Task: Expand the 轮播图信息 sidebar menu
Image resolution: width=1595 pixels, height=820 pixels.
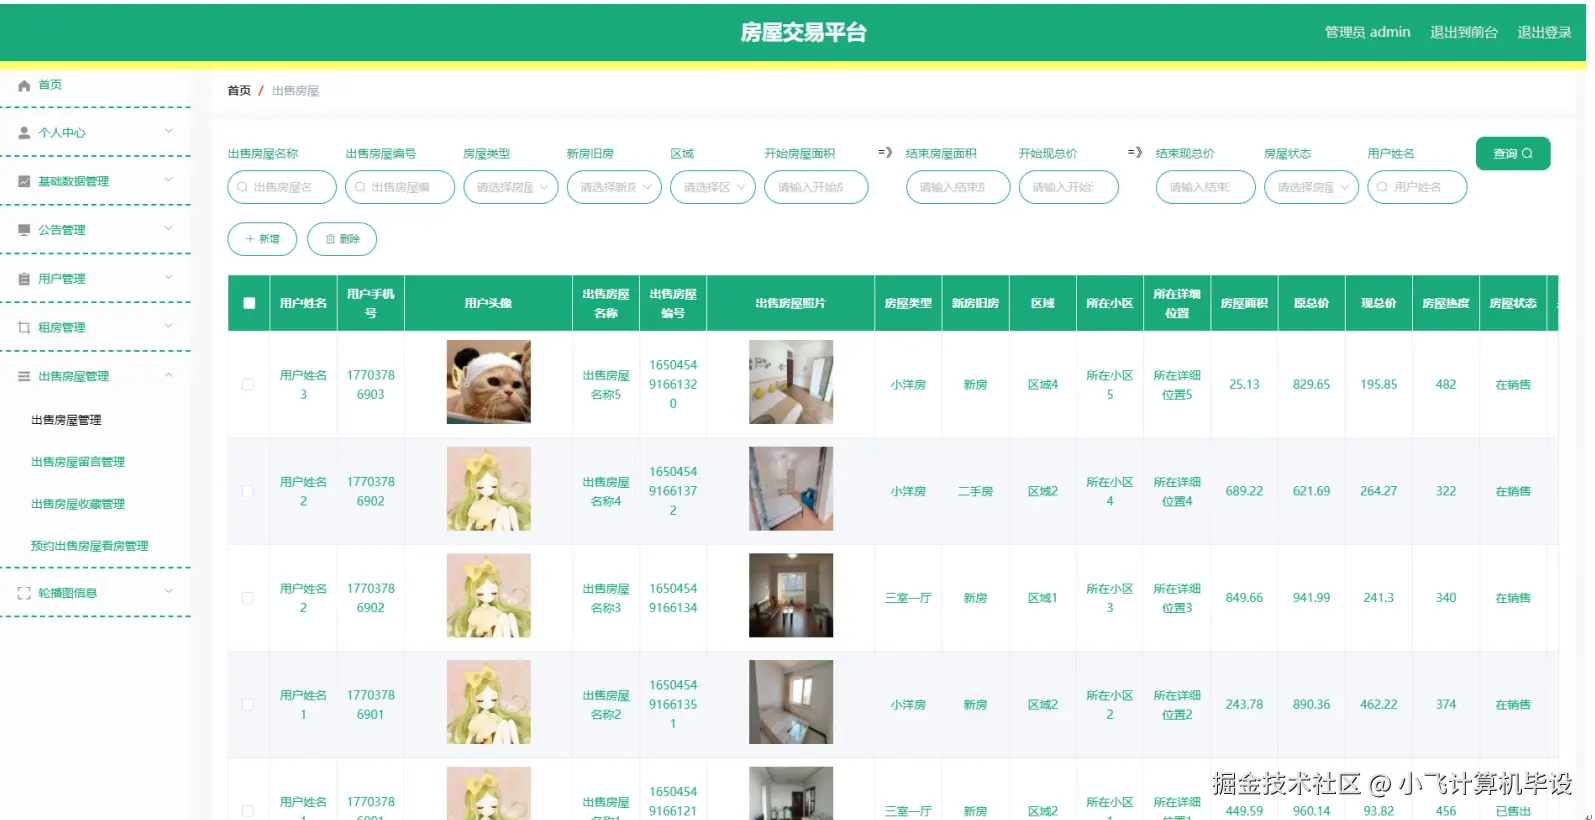Action: [96, 593]
